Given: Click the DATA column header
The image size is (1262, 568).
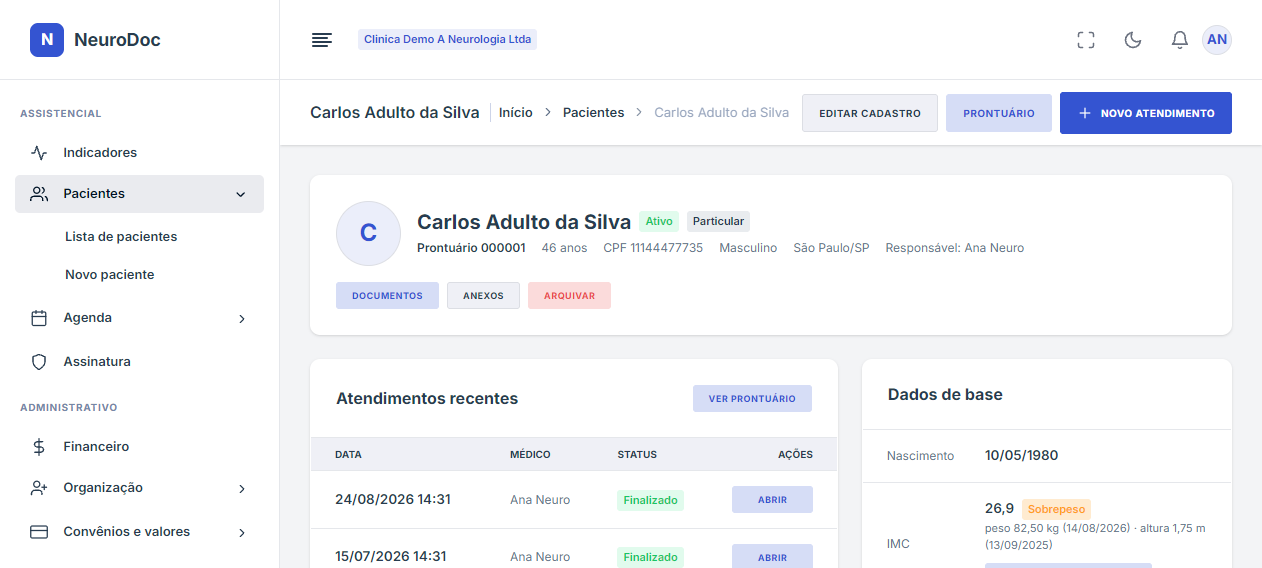Looking at the screenshot, I should 348,454.
